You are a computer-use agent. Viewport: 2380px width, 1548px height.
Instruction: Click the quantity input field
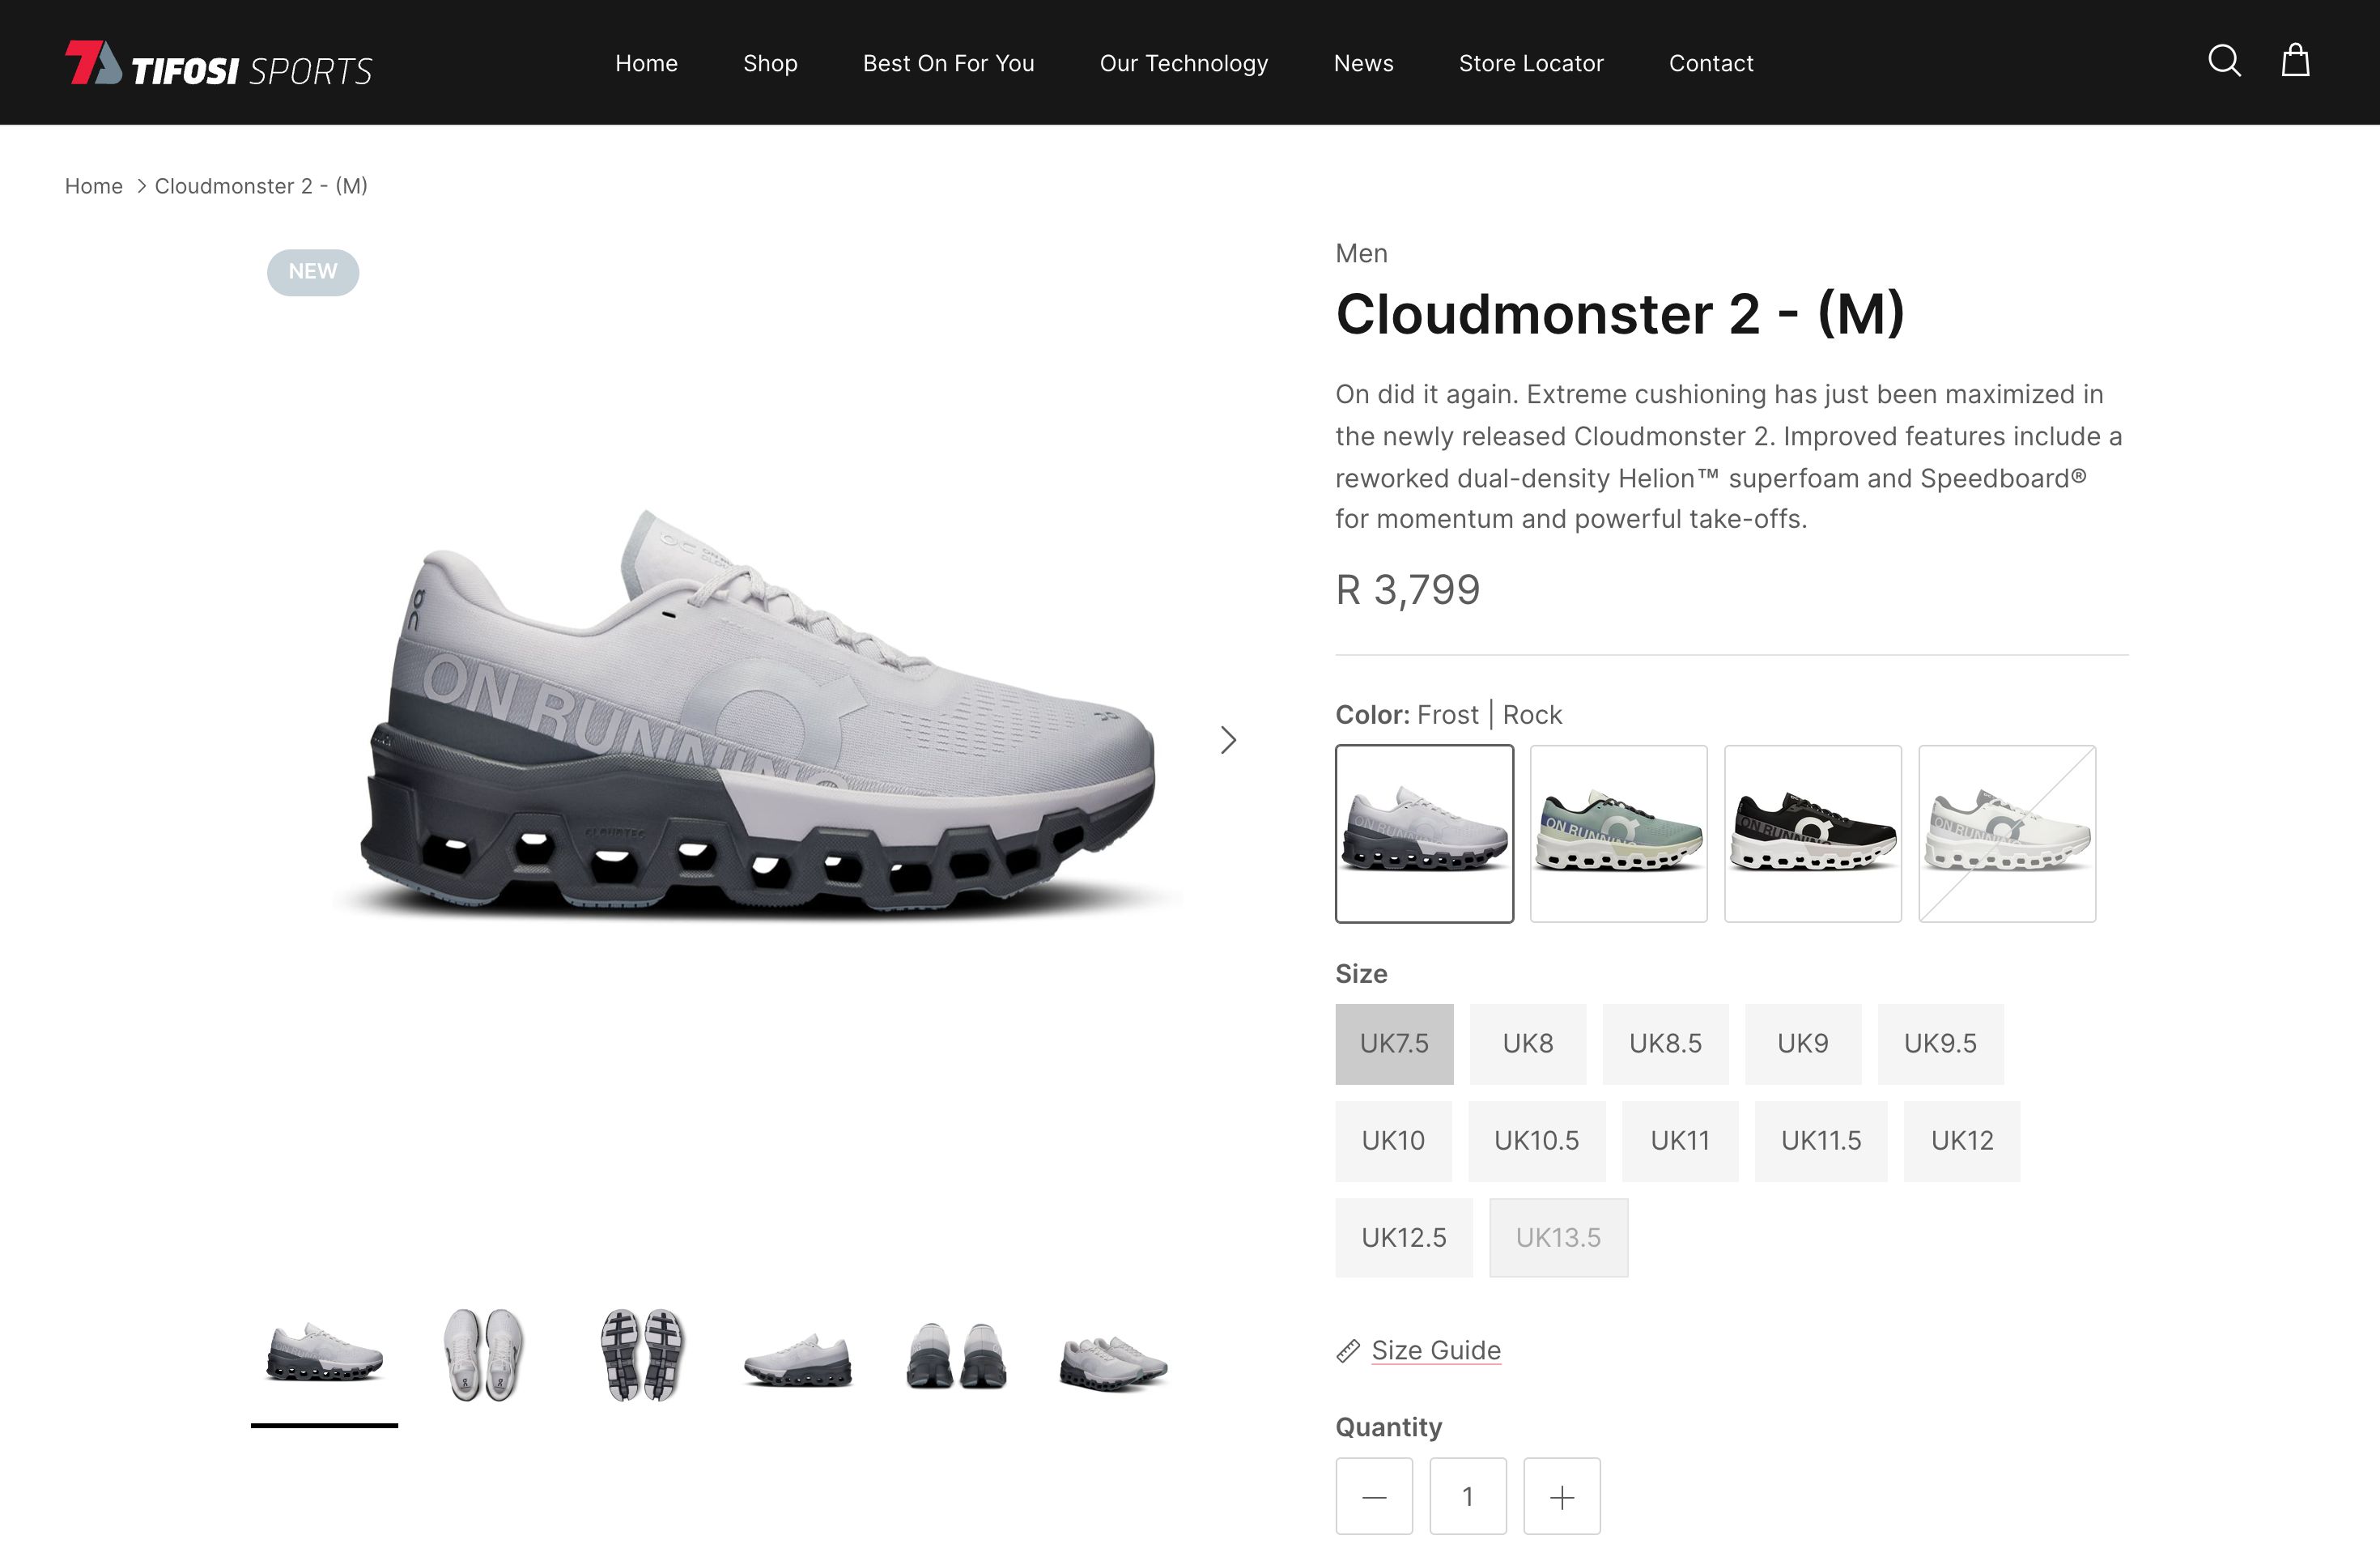pyautogui.click(x=1468, y=1496)
